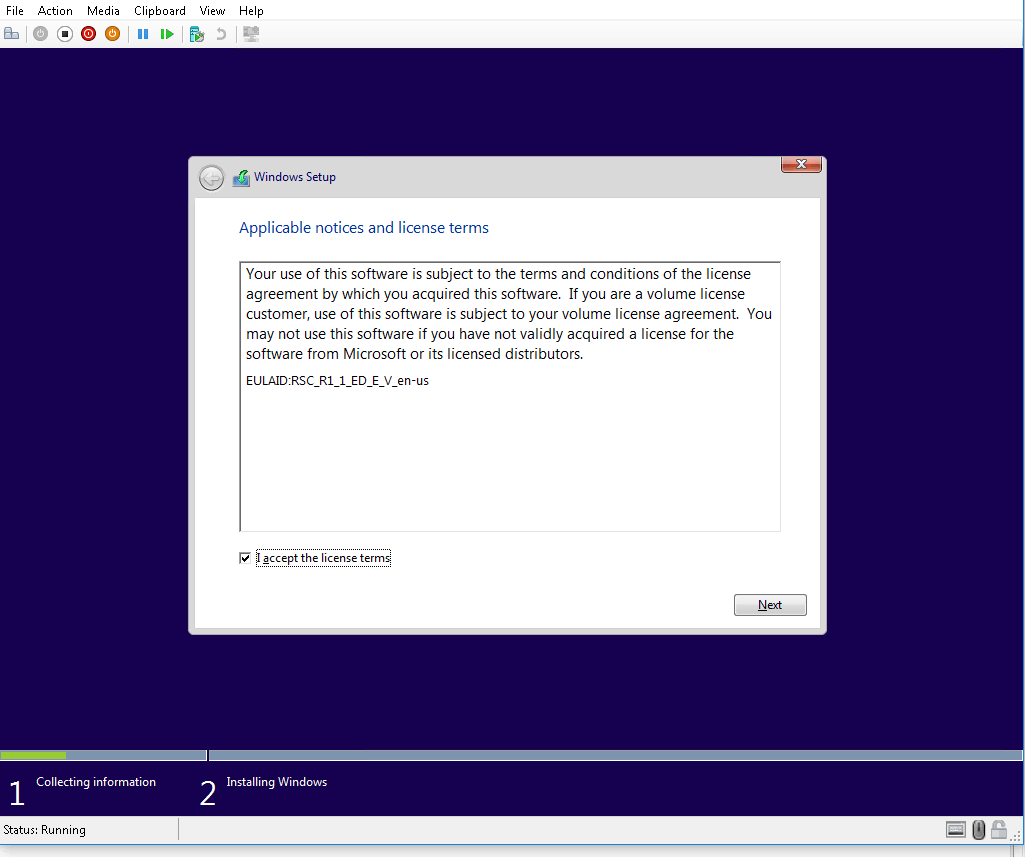The height and width of the screenshot is (857, 1025).
Task: Turn off the VM with the stop icon
Action: pos(65,34)
